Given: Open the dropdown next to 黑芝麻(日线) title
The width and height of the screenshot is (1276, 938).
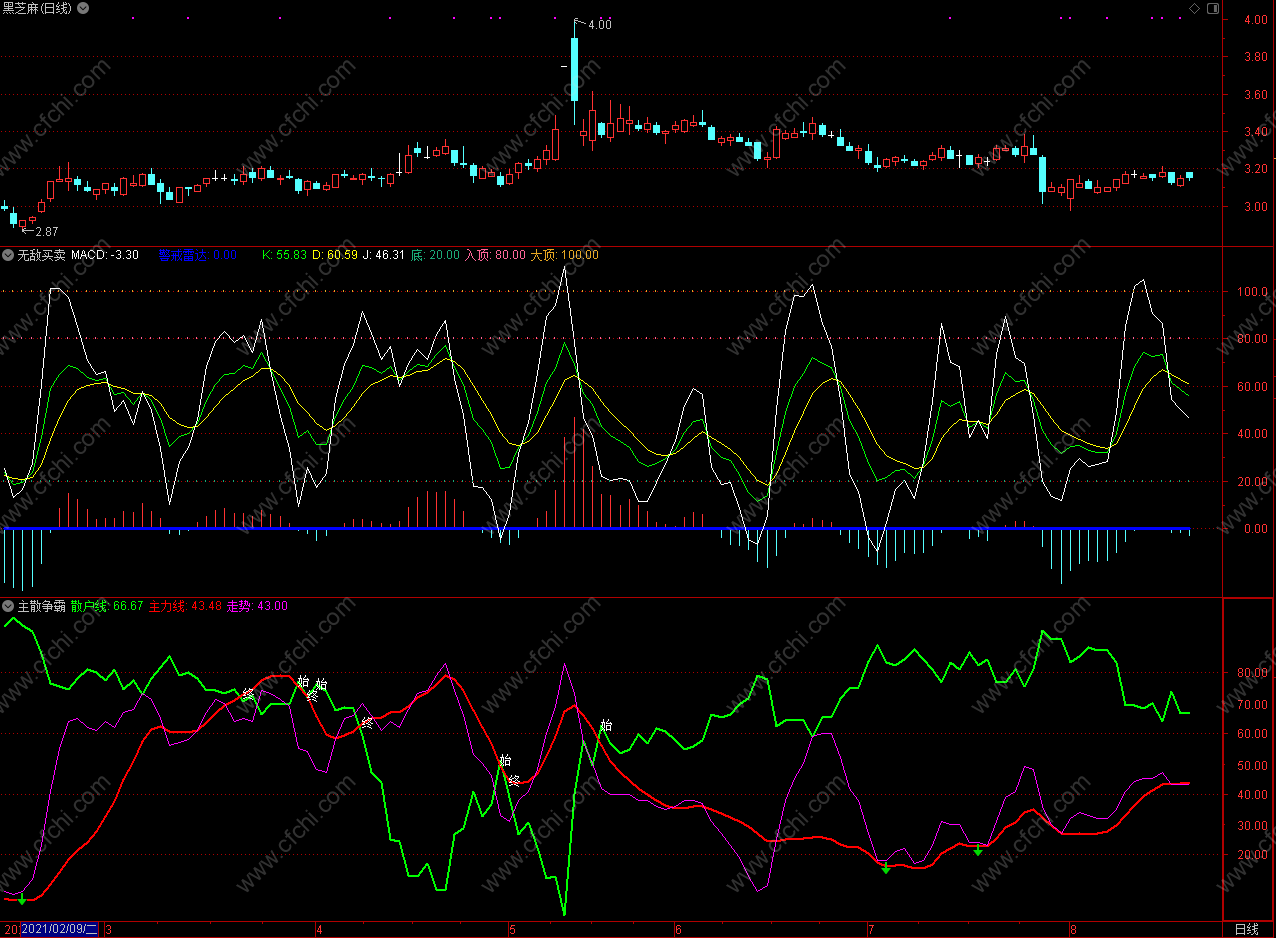Looking at the screenshot, I should [x=82, y=8].
